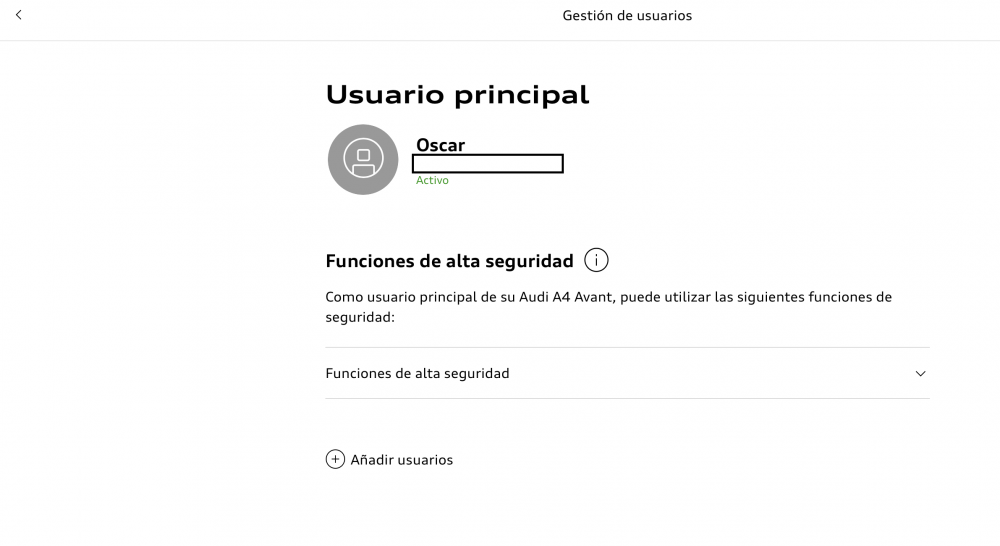
Task: Select the user name Oscar
Action: point(441,145)
